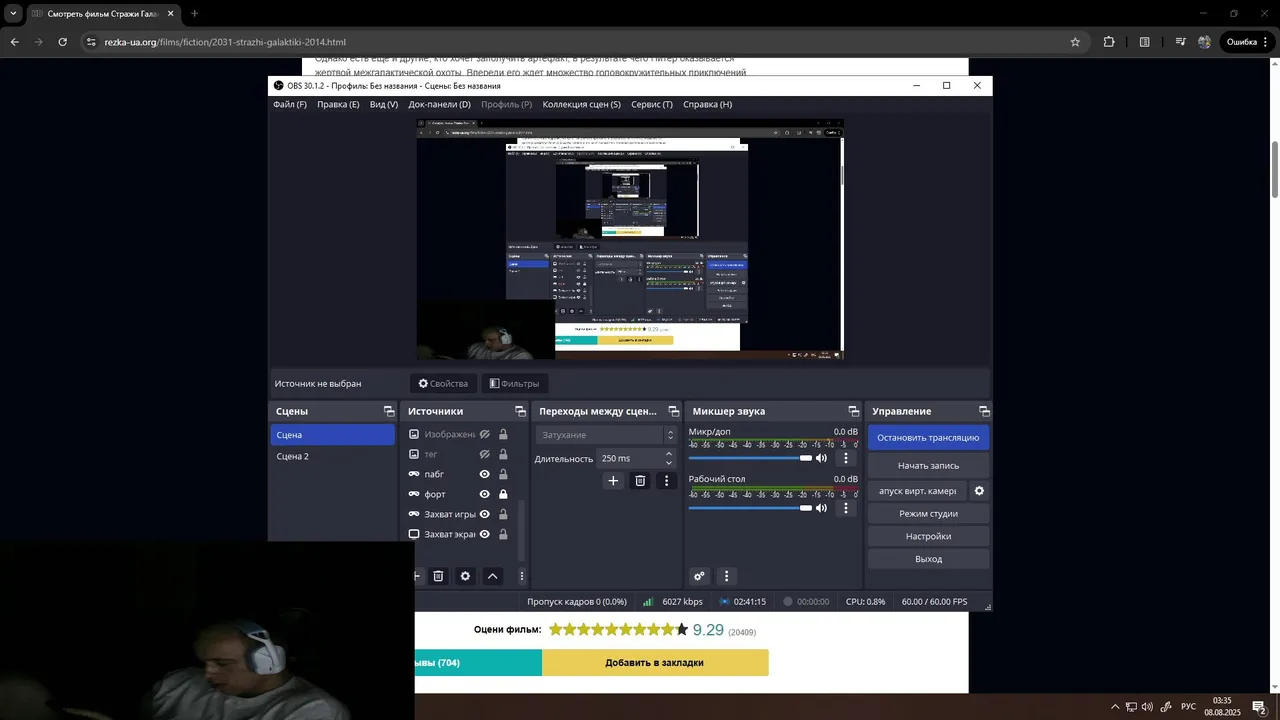1280x720 pixels.
Task: Delete the current scene transition
Action: pos(640,481)
